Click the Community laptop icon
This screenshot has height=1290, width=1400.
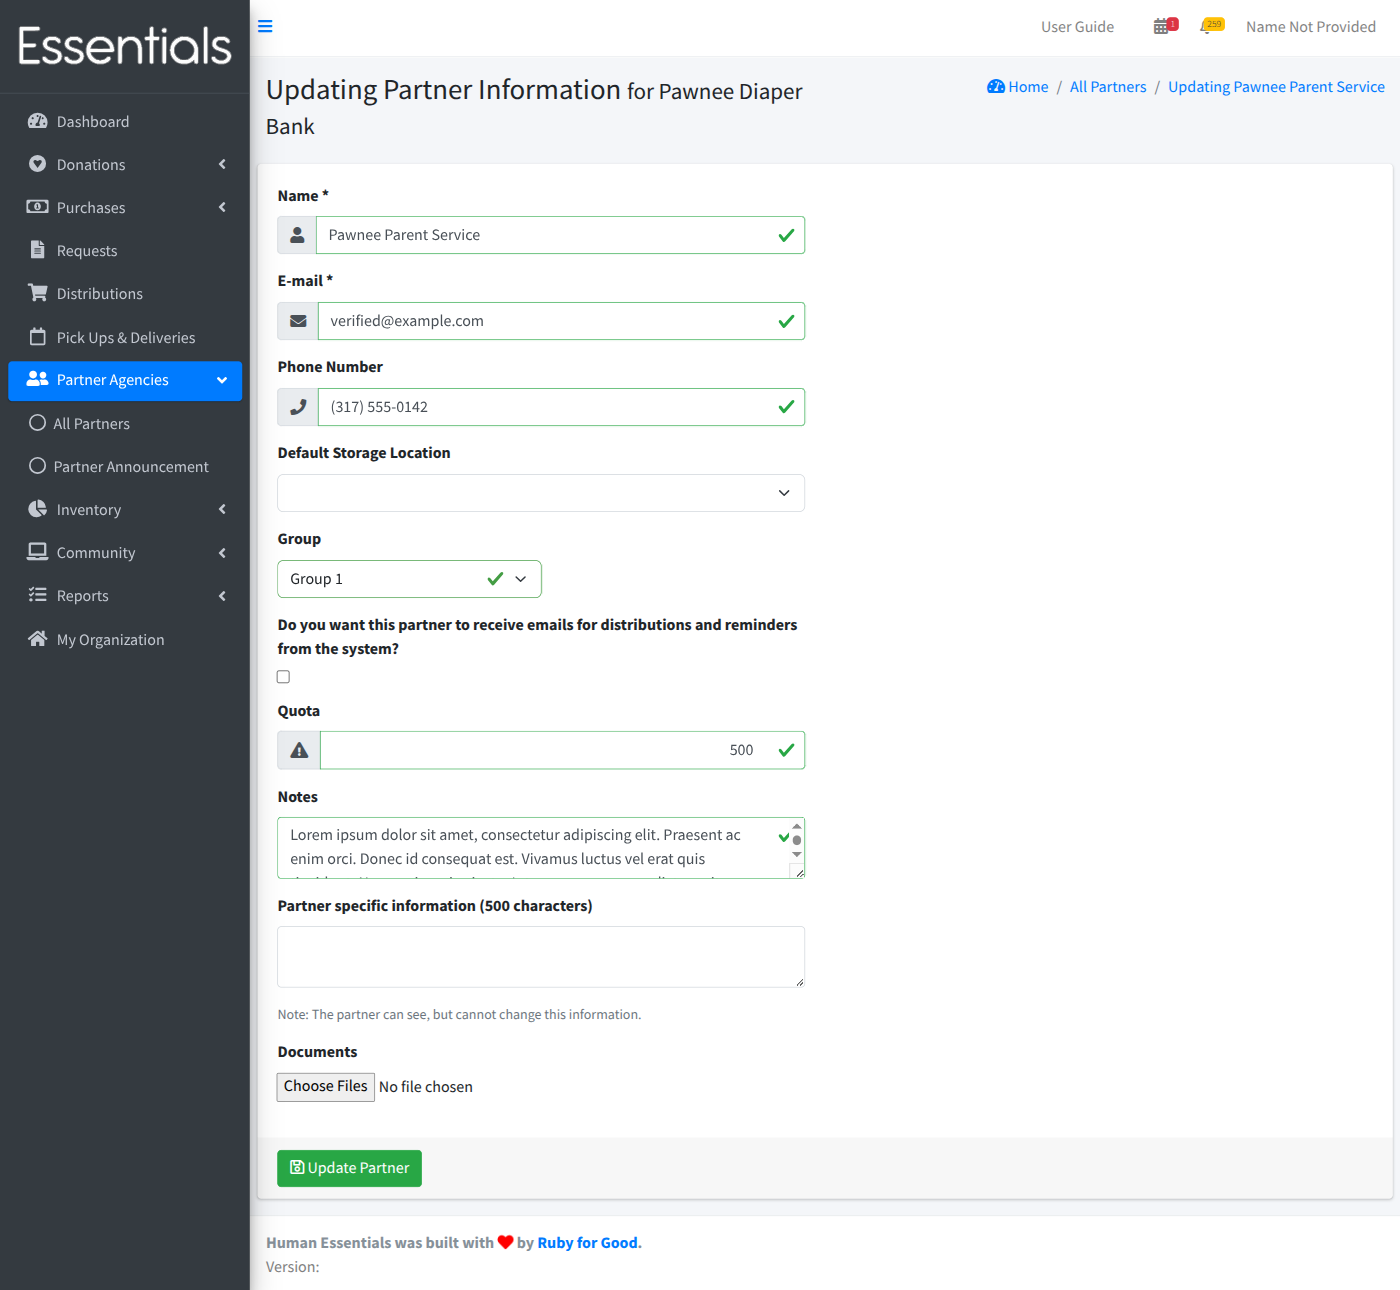pos(38,552)
